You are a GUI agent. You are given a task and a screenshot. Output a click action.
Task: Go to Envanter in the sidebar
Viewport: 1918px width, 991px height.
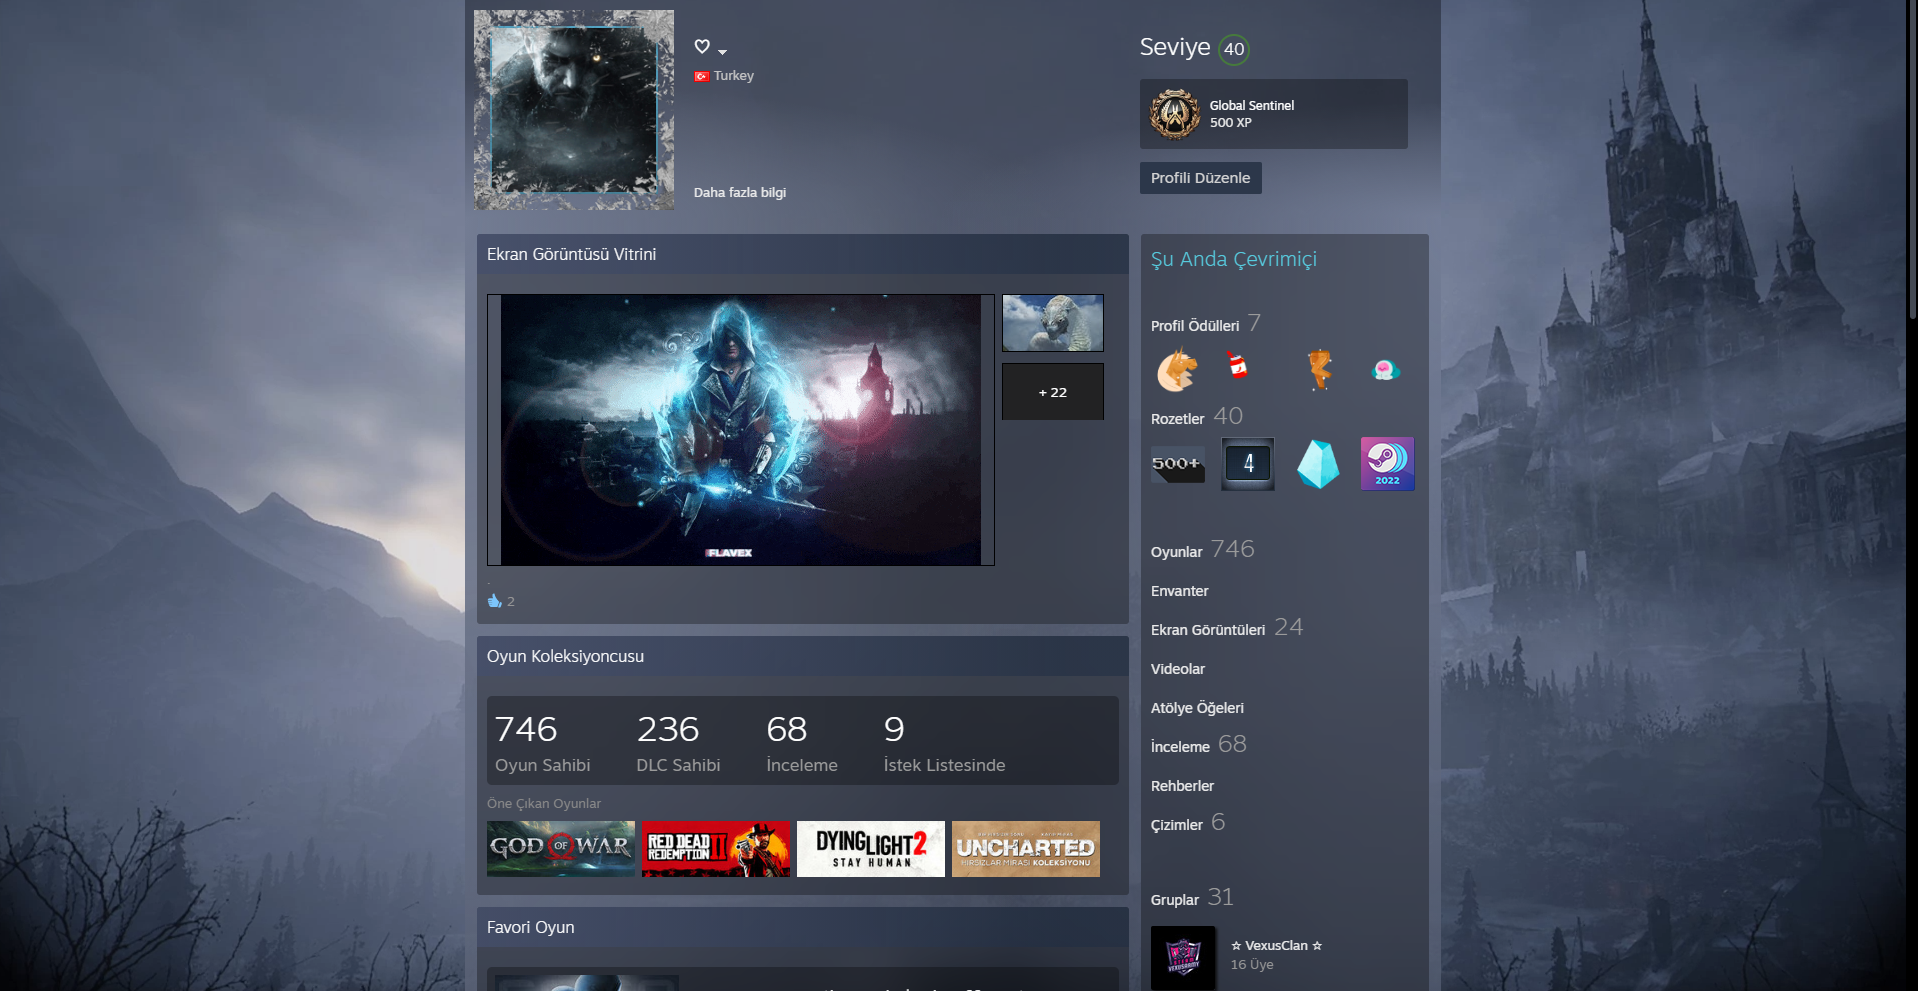(x=1180, y=591)
